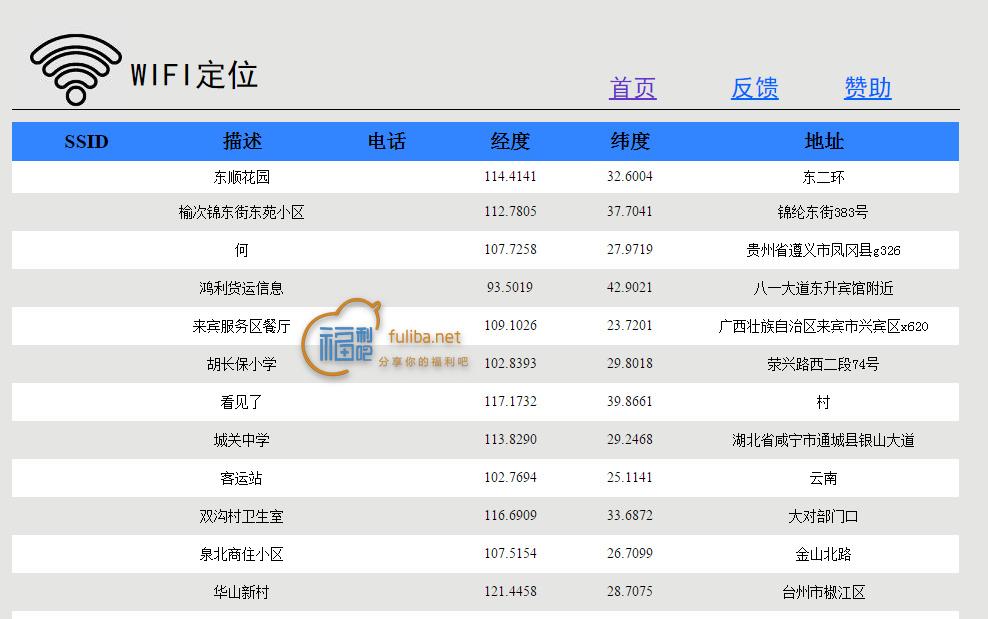Viewport: 988px width, 619px height.
Task: Click the address 大对部门口
Action: [824, 516]
